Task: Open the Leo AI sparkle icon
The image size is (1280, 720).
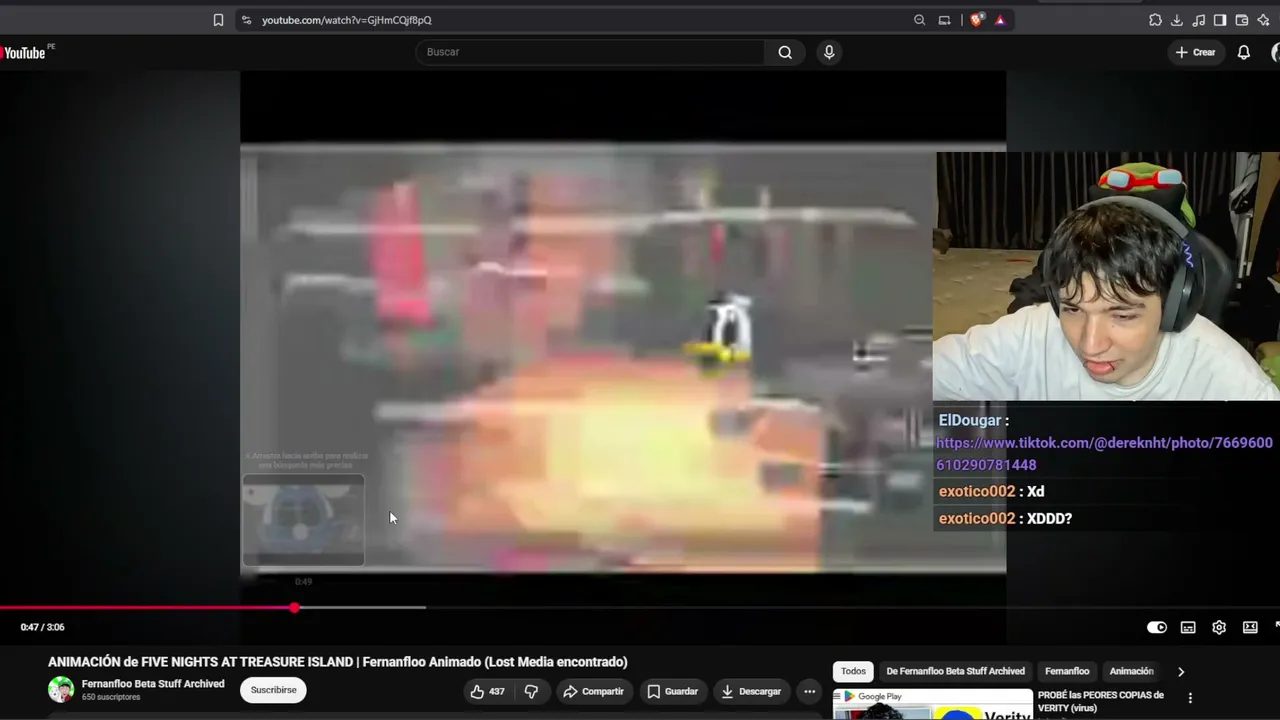Action: (1264, 20)
